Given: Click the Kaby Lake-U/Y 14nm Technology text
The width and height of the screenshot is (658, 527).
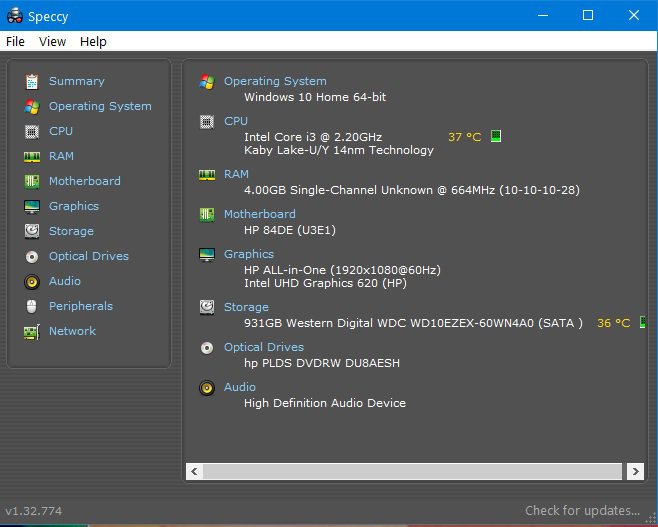Looking at the screenshot, I should pos(339,150).
